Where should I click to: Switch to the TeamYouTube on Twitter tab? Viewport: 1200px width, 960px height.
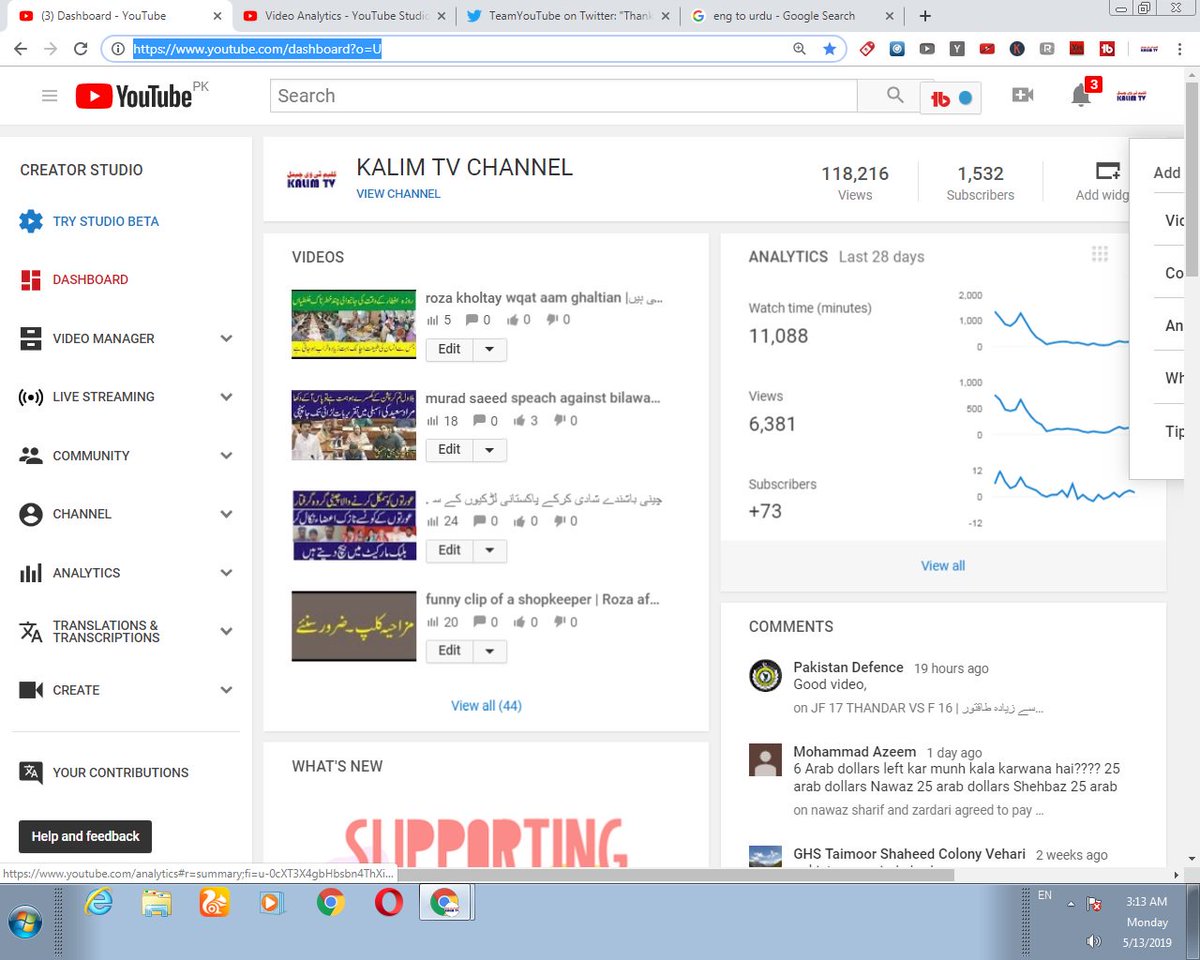click(567, 16)
